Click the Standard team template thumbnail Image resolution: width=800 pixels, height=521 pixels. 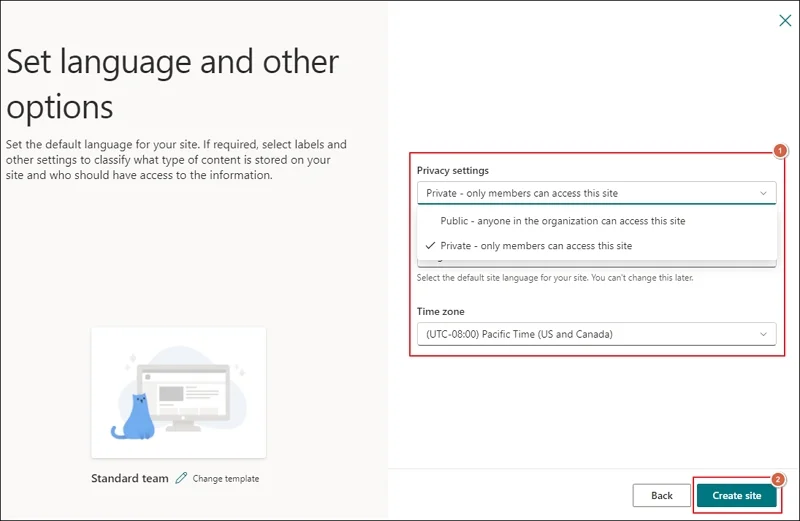(179, 393)
